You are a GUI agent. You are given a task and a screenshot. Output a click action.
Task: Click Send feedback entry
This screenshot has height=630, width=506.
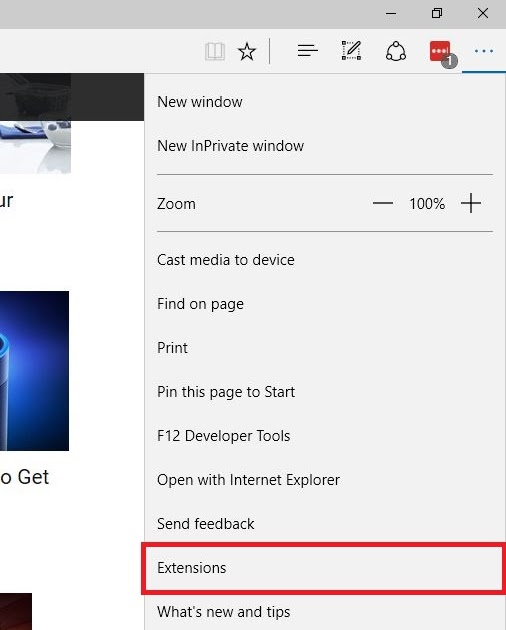point(325,524)
